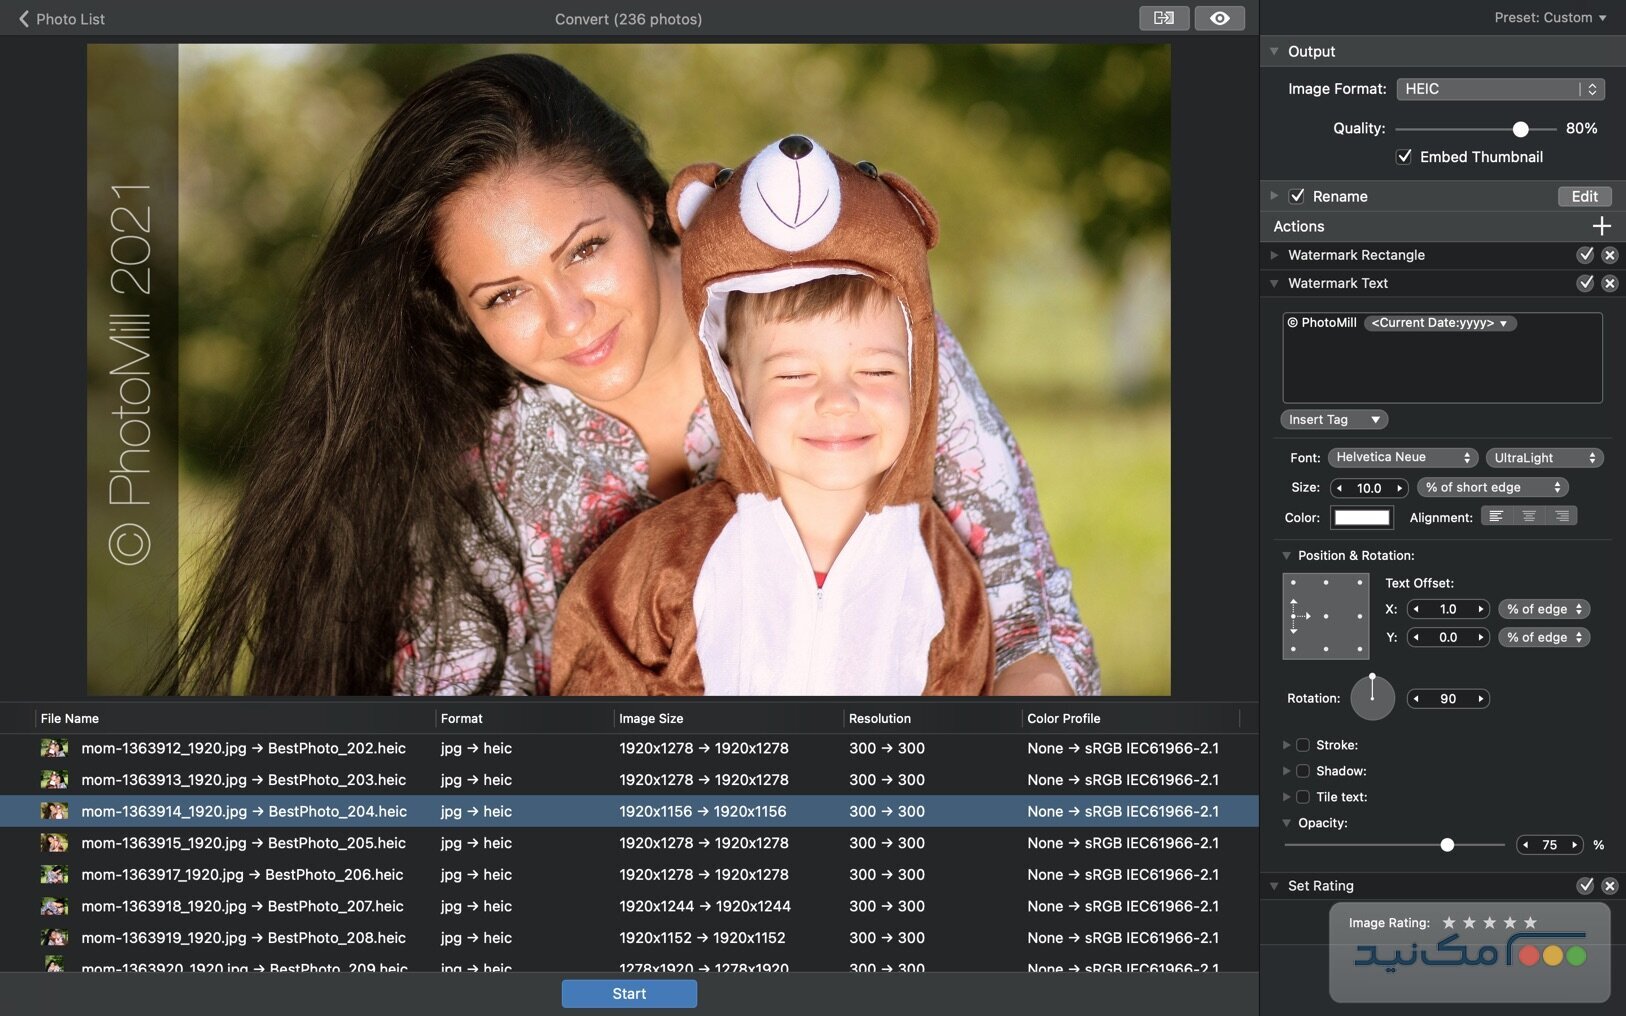This screenshot has height=1016, width=1626.
Task: Click the preview eye icon in the top toolbar
Action: click(x=1219, y=18)
